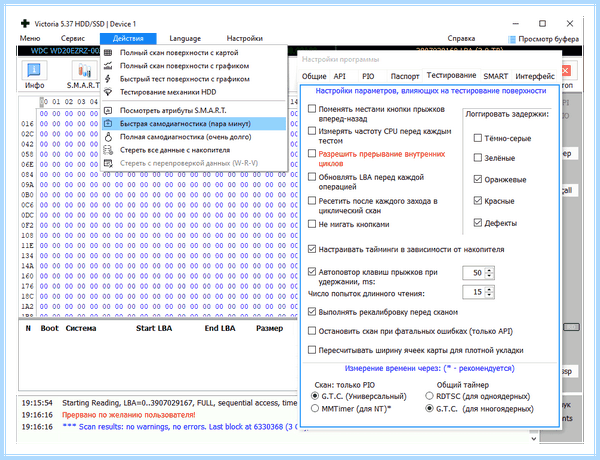Enable Не мигать кнопками checkbox

click(312, 224)
